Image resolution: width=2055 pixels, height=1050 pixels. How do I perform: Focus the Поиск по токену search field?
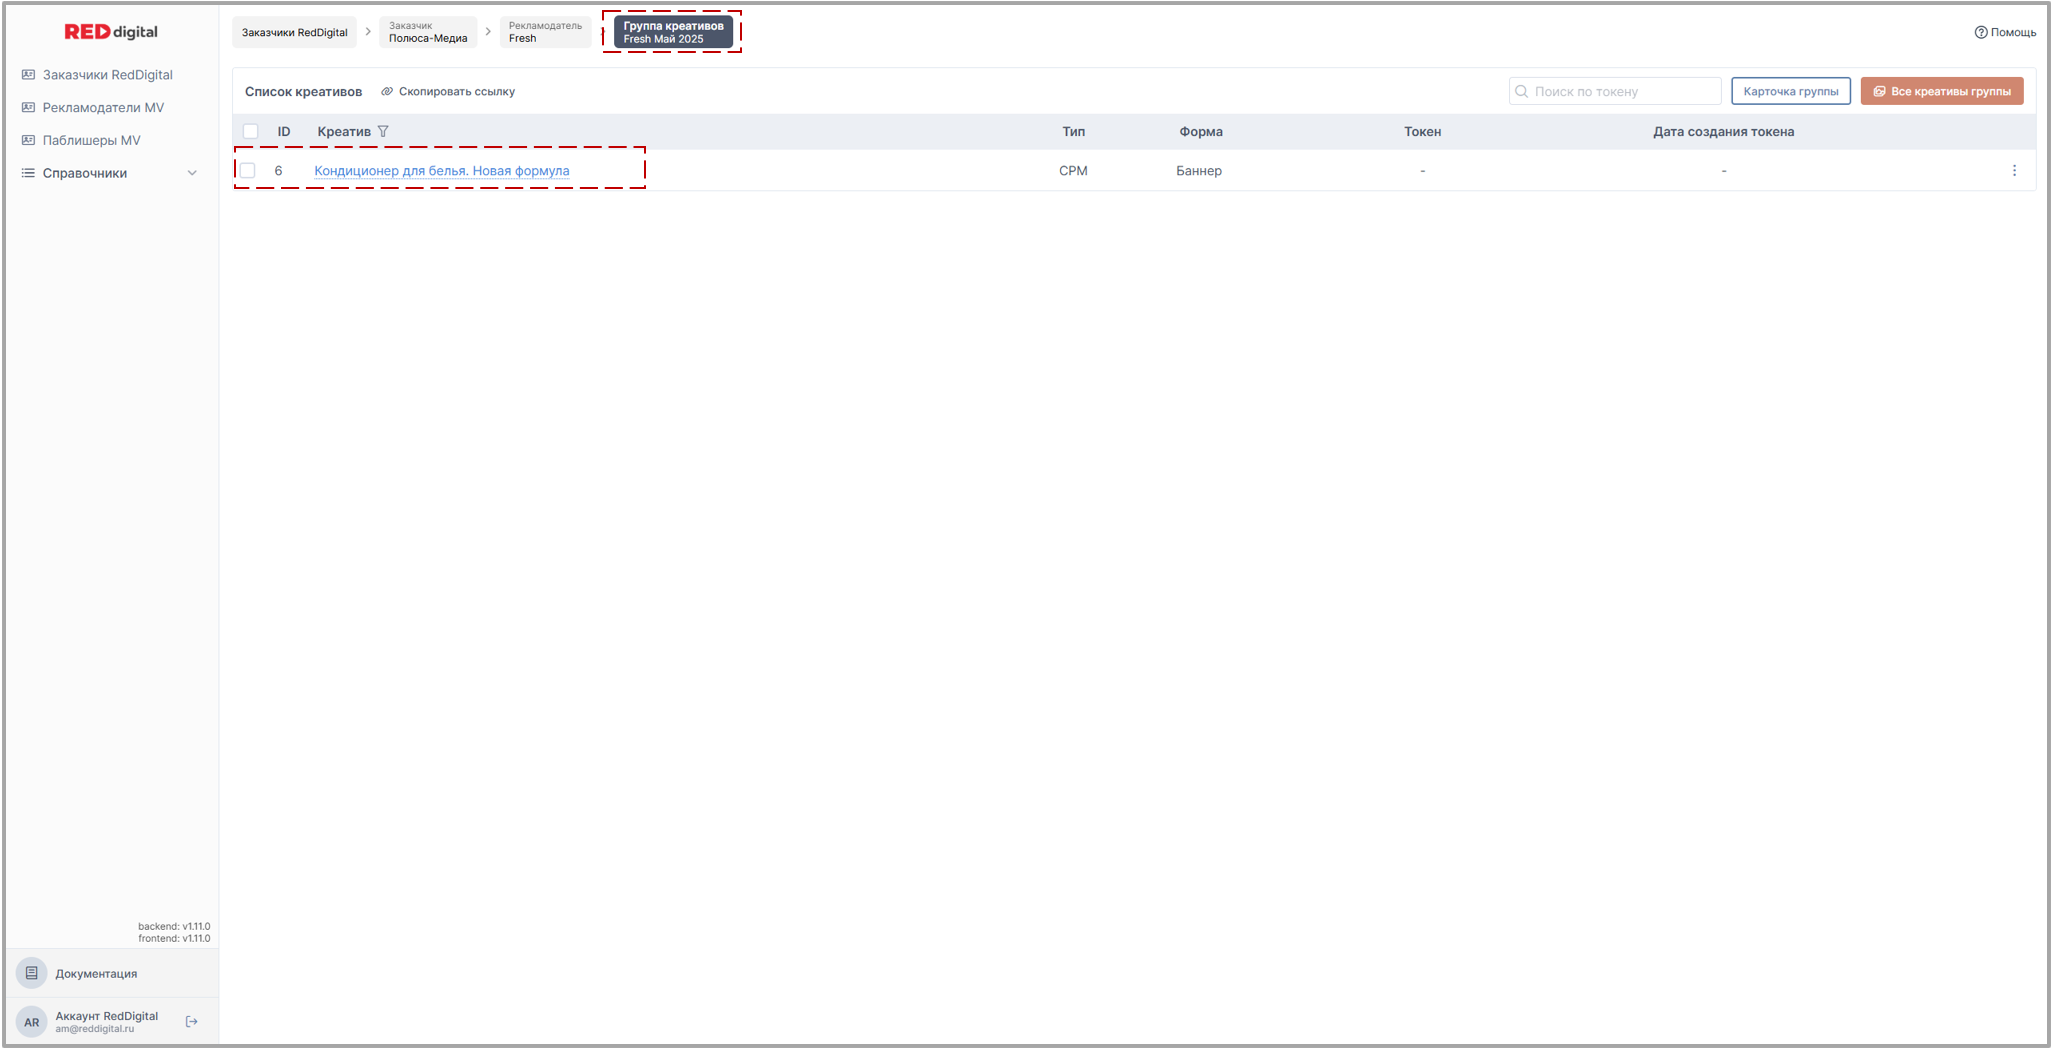[1622, 92]
